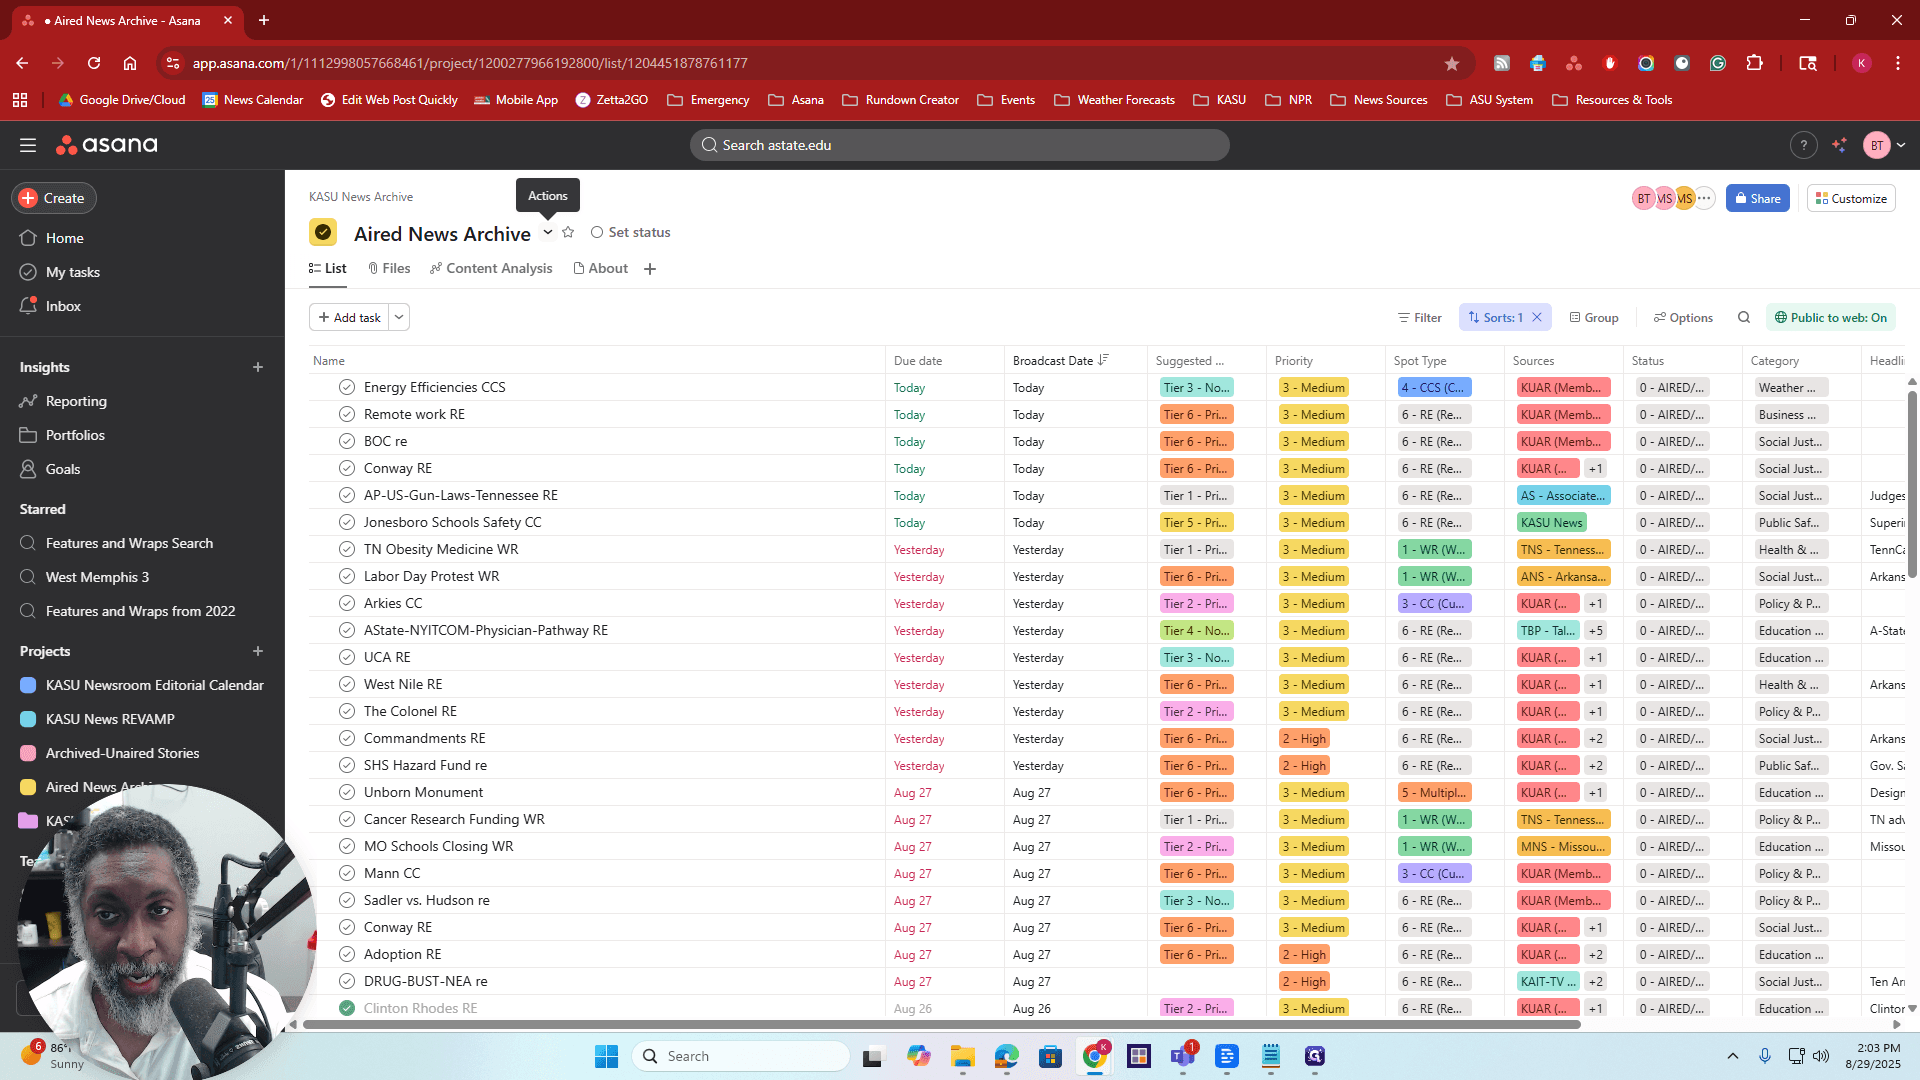The height and width of the screenshot is (1080, 1920).
Task: Switch to Content Analysis tab
Action: point(491,268)
